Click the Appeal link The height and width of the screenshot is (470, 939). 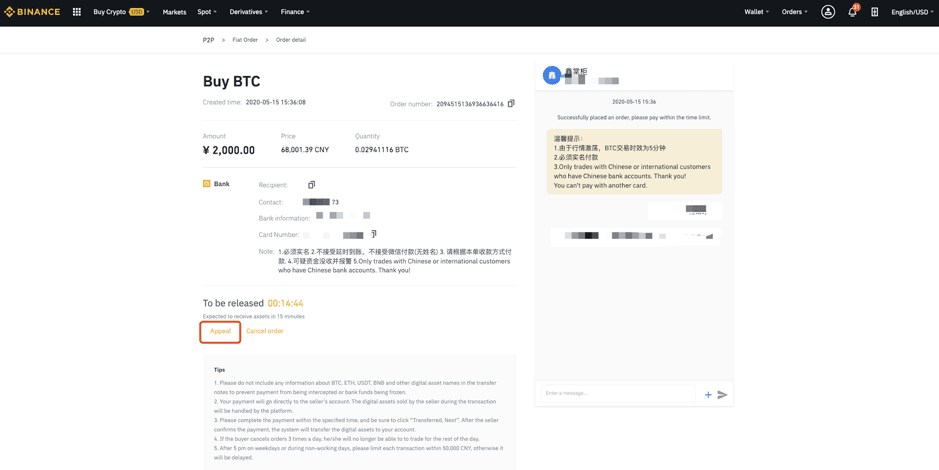[220, 331]
